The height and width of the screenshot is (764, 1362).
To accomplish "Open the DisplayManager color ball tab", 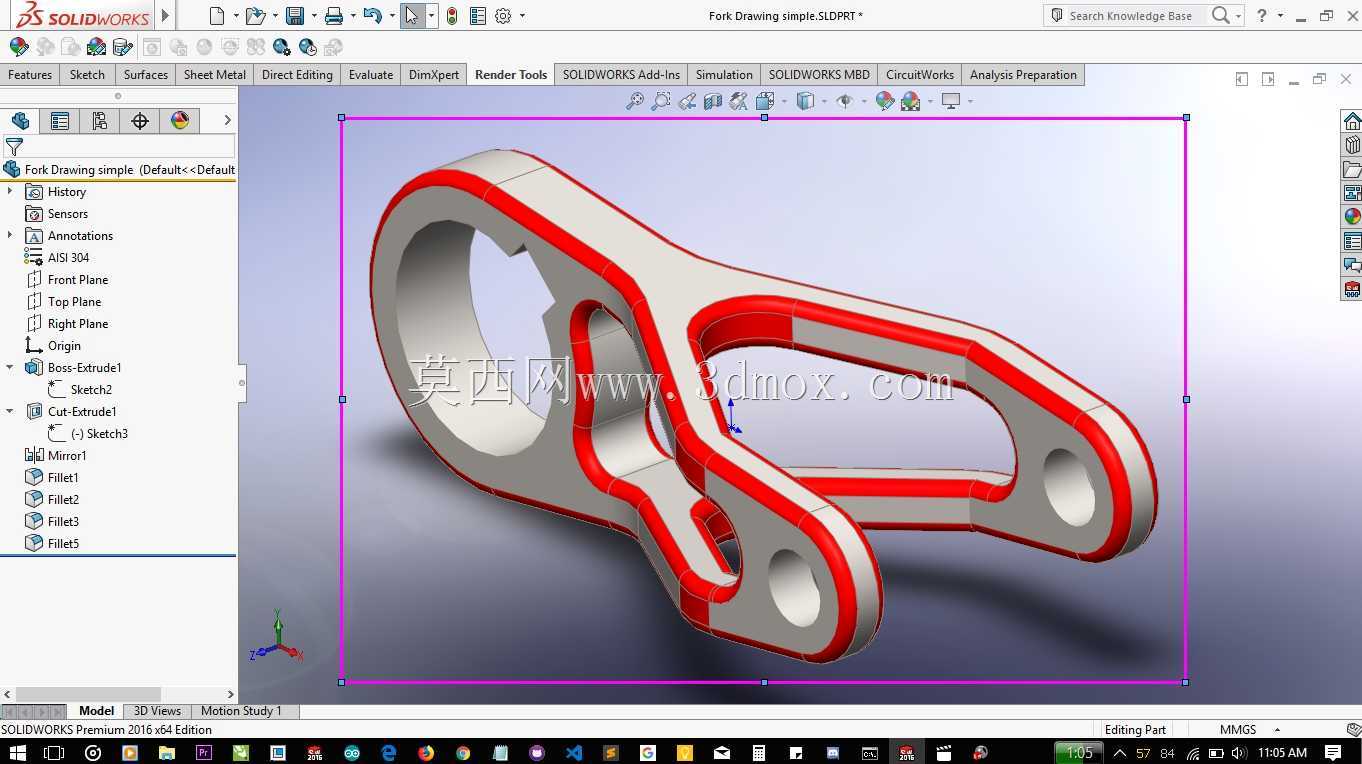I will tap(180, 121).
